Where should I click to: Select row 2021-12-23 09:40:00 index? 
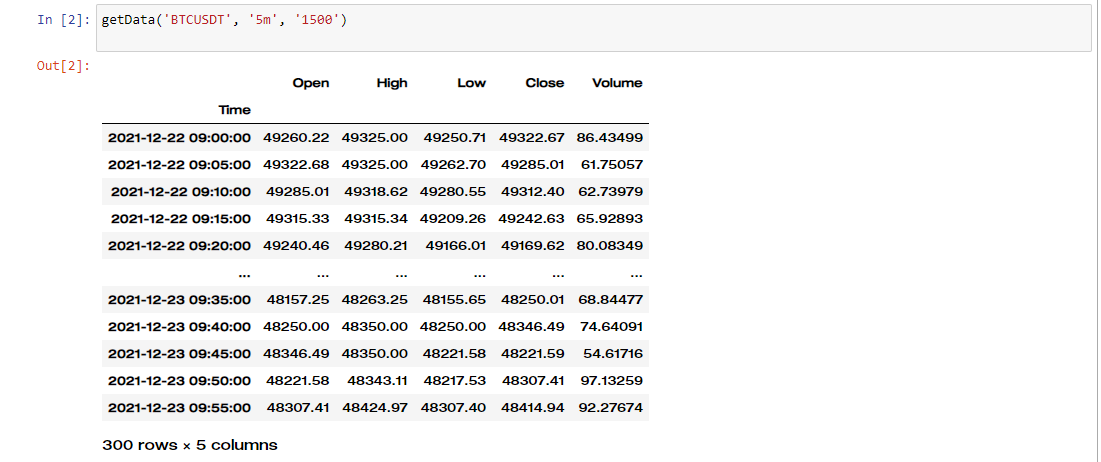pos(179,326)
